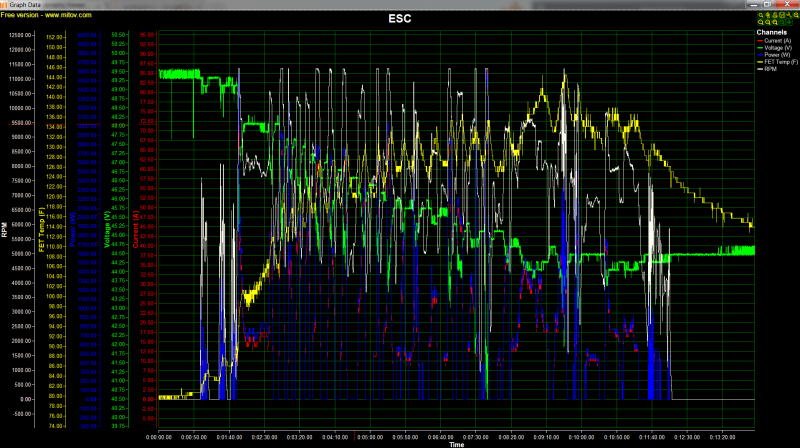The width and height of the screenshot is (800, 448).
Task: Click the greyed-out minus toolbar icon
Action: coord(780,22)
